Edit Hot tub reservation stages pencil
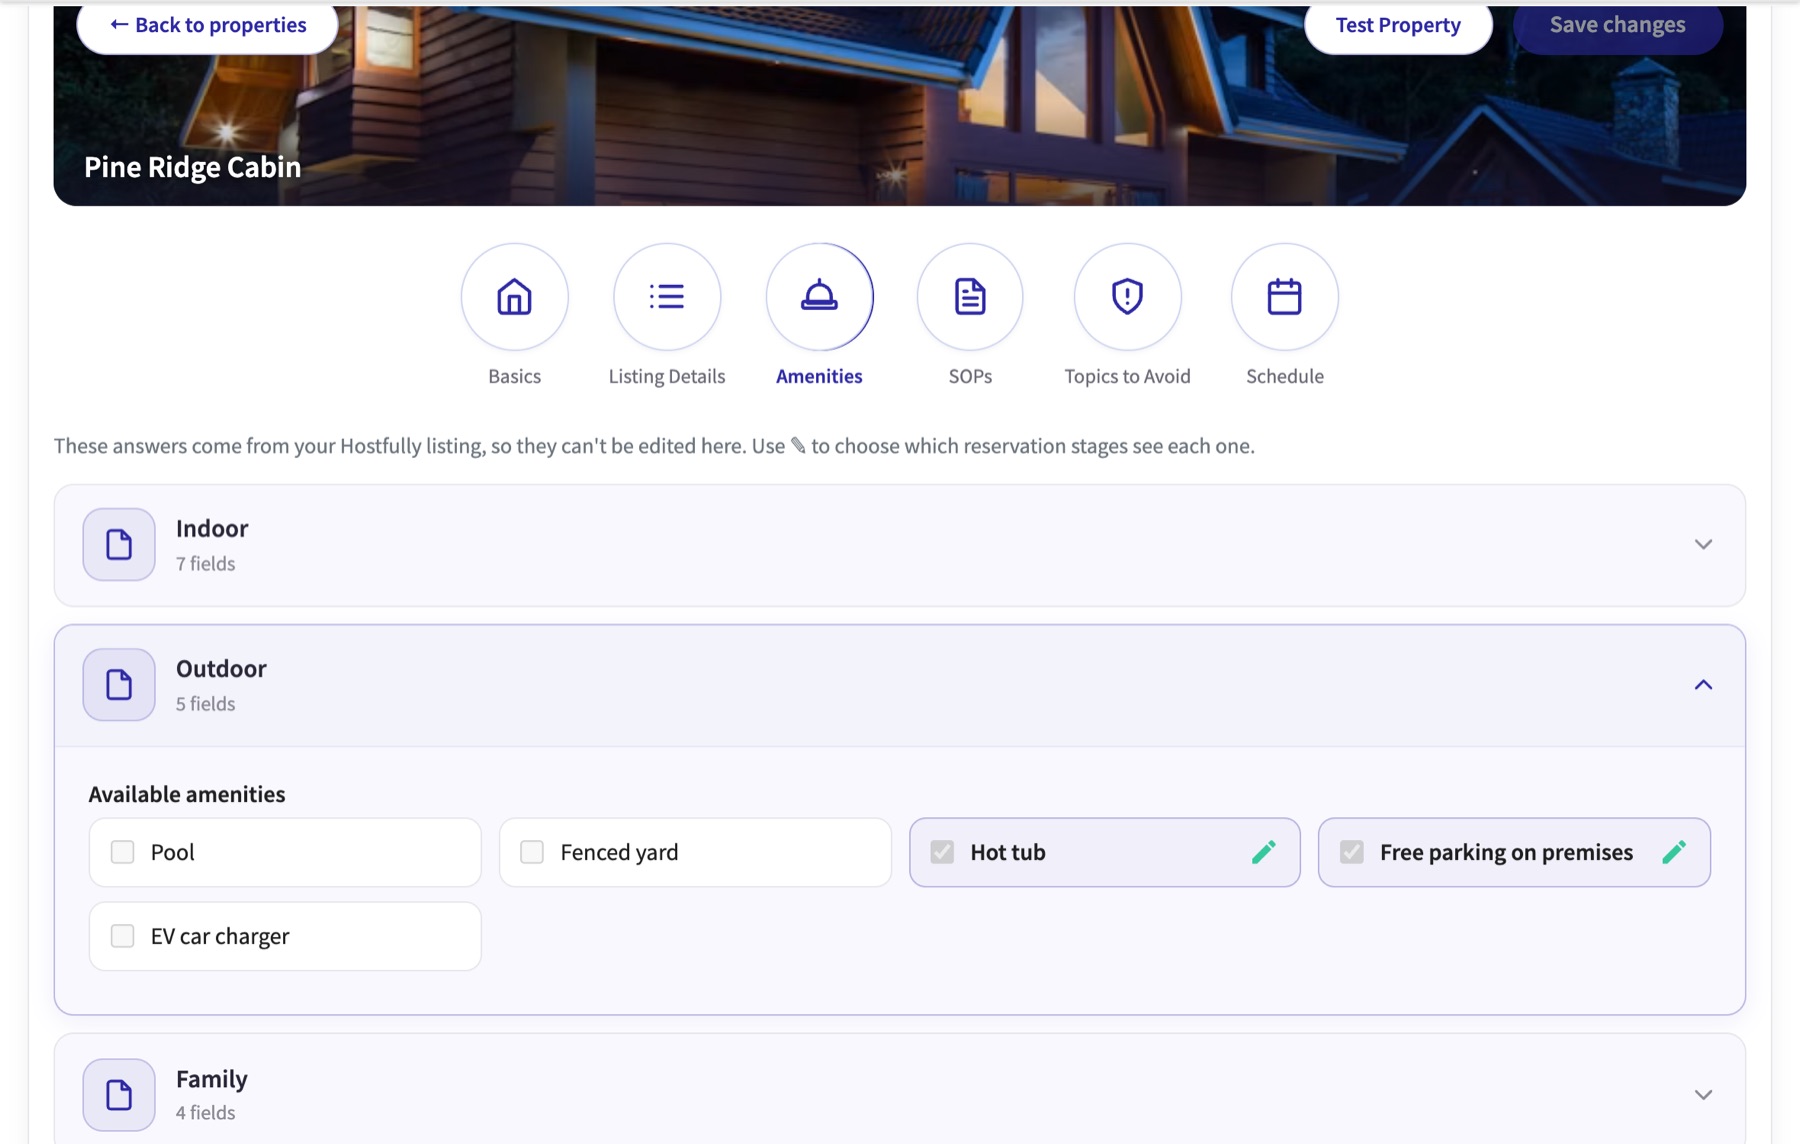 coord(1264,852)
